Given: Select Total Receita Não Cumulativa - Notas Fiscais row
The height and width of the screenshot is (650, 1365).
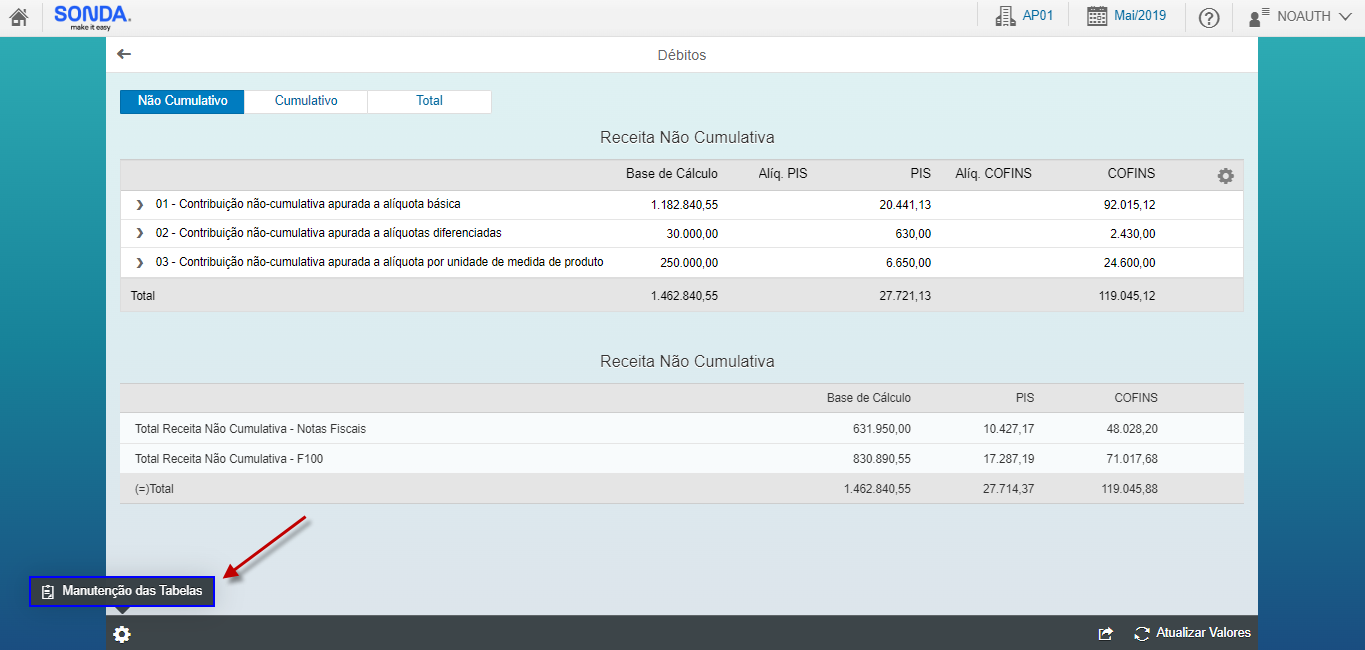Looking at the screenshot, I should [x=250, y=429].
